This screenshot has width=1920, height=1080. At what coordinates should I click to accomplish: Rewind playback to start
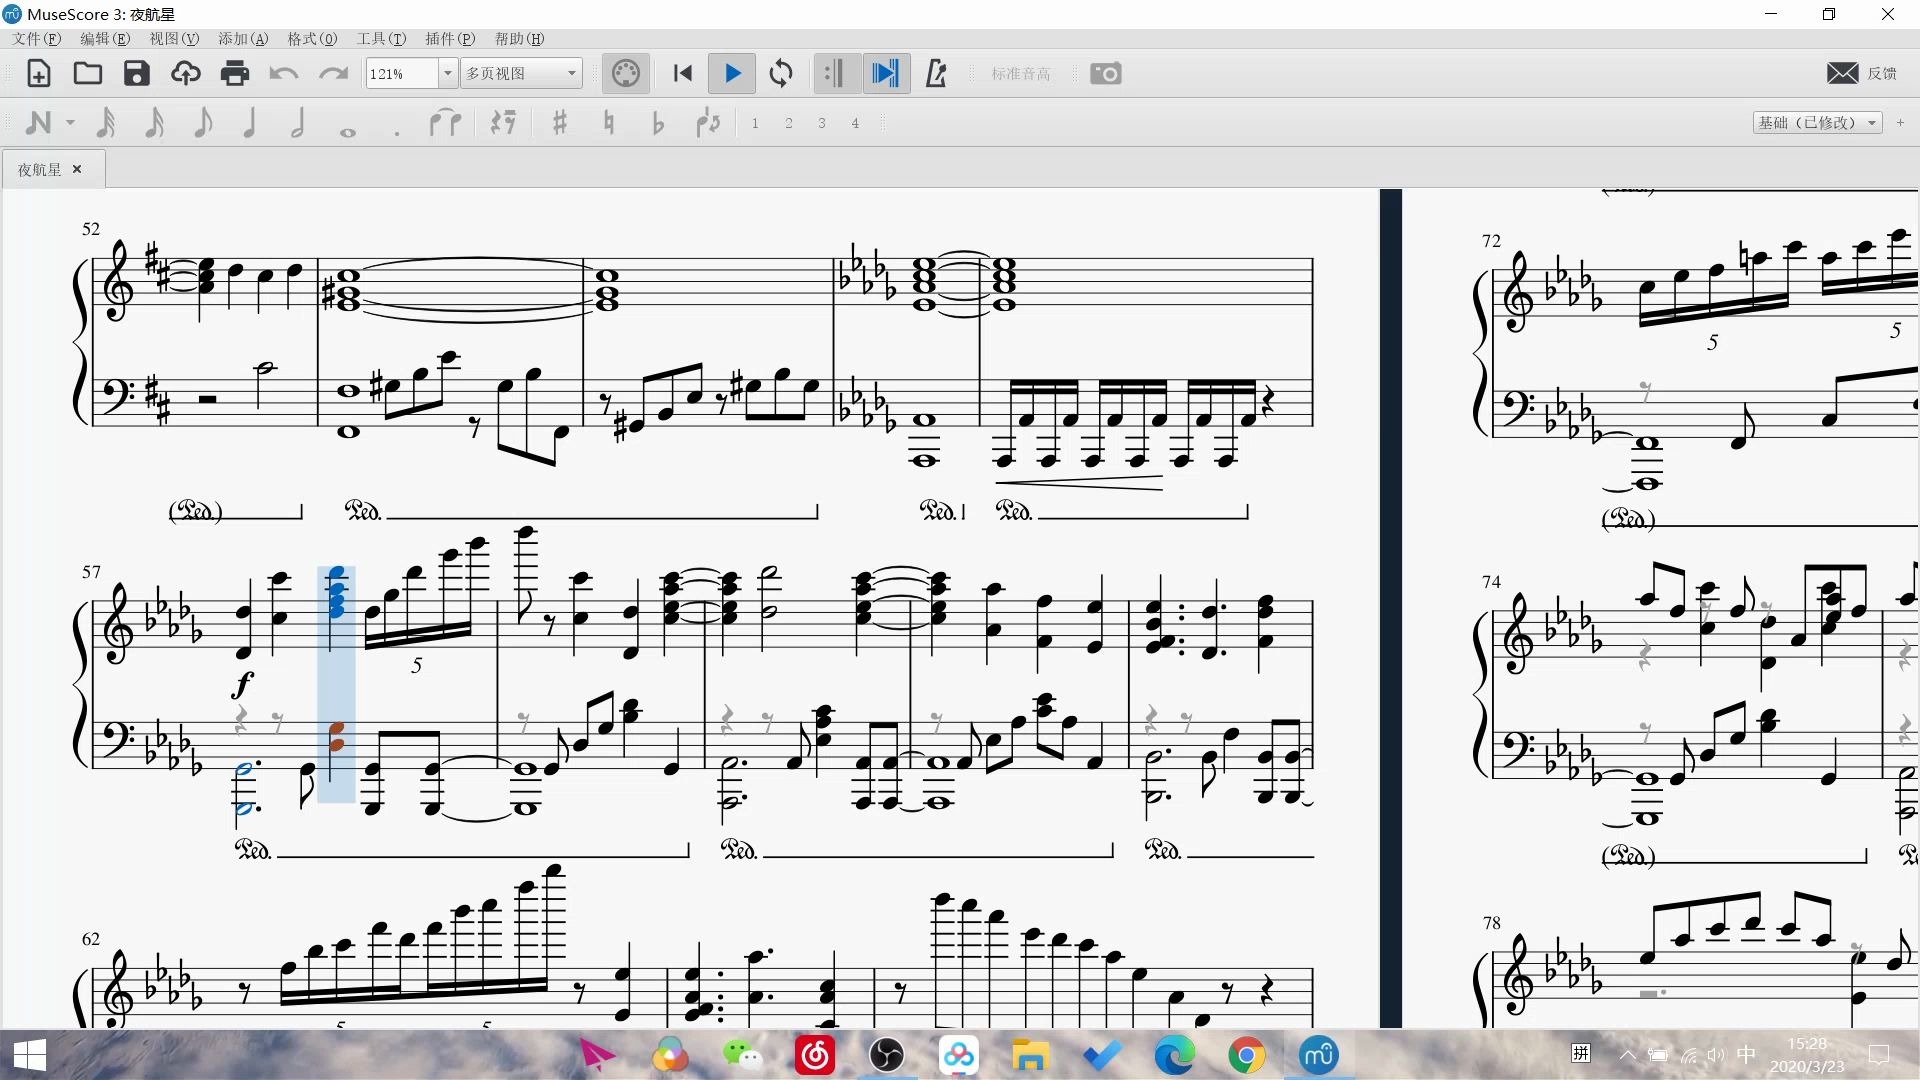(683, 73)
